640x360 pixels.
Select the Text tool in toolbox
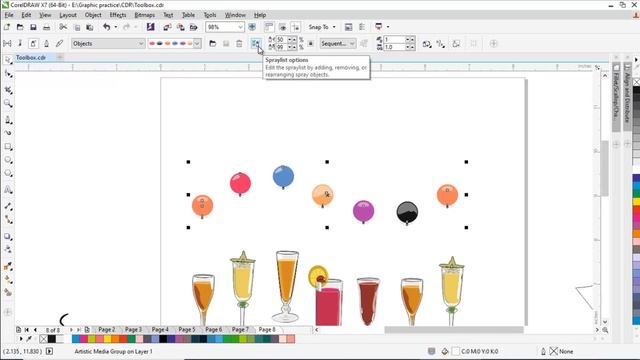(8, 190)
